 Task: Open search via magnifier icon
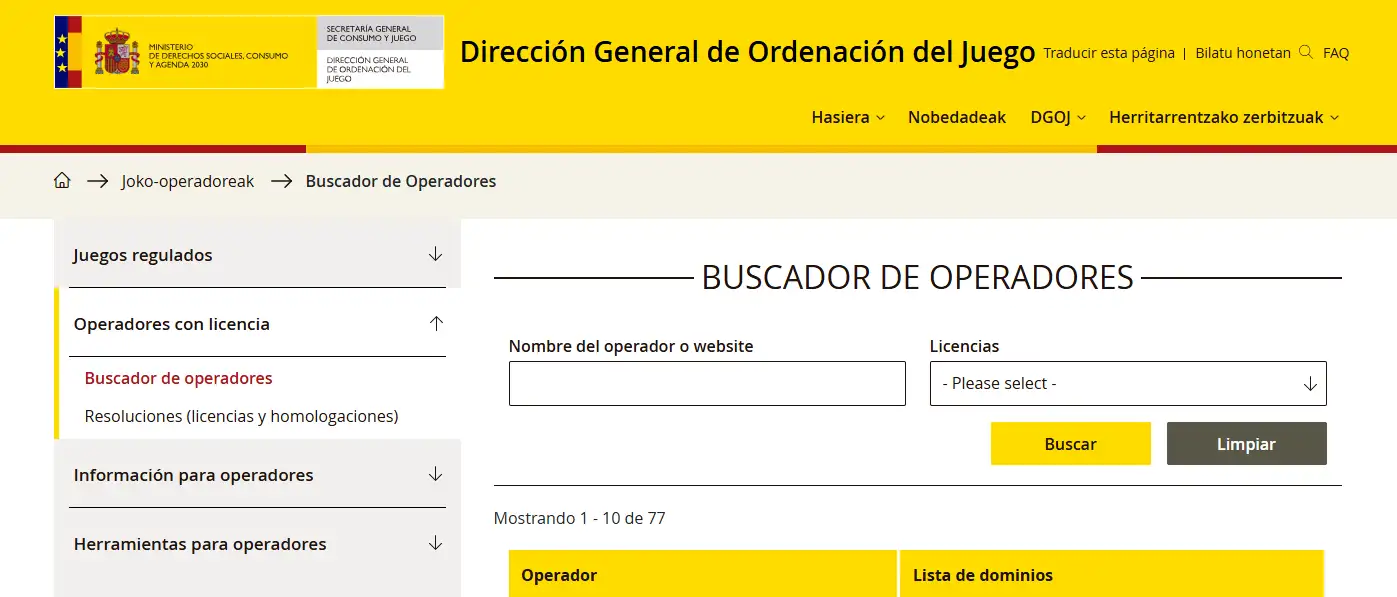(x=1306, y=52)
